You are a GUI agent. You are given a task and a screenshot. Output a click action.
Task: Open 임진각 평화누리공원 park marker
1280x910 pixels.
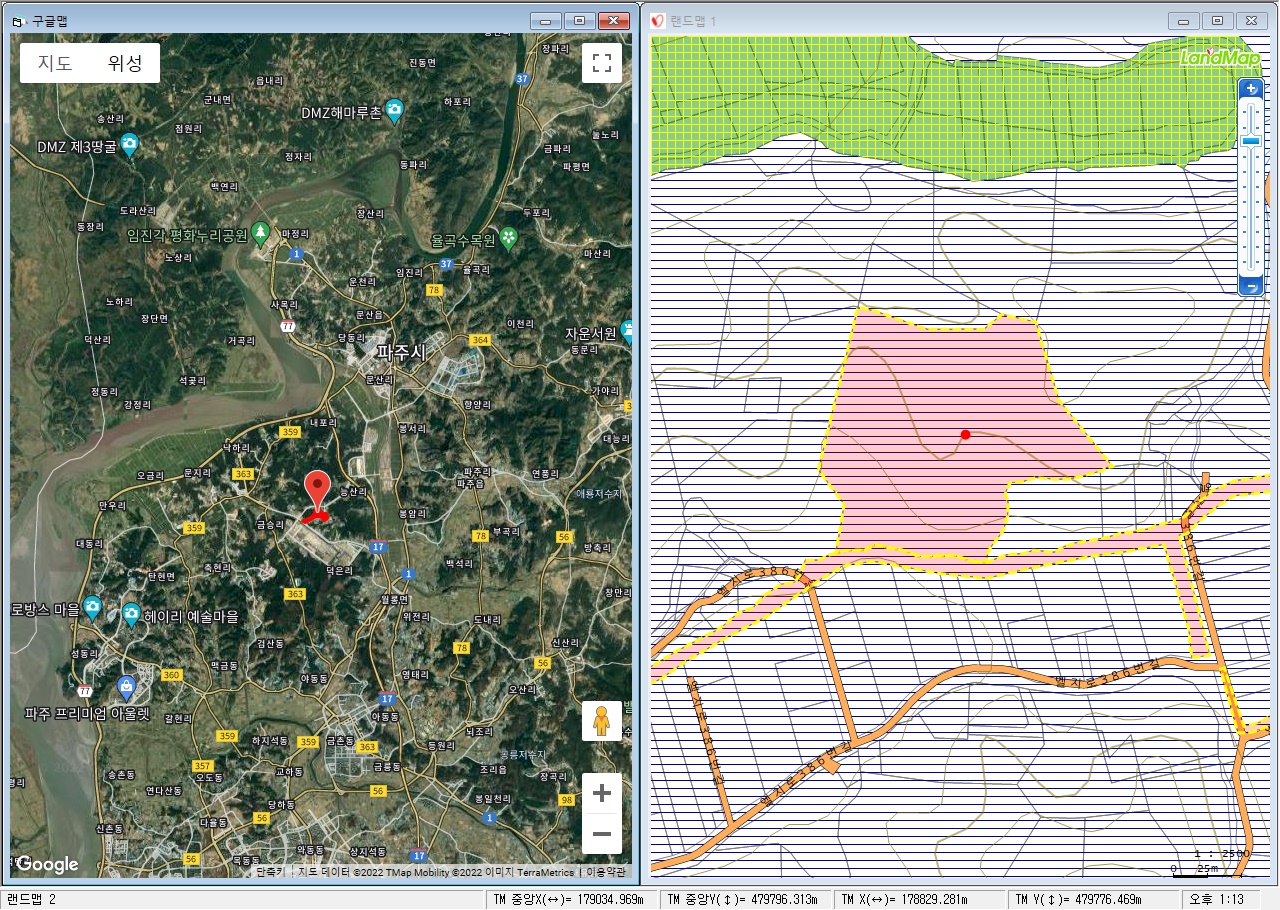(261, 235)
